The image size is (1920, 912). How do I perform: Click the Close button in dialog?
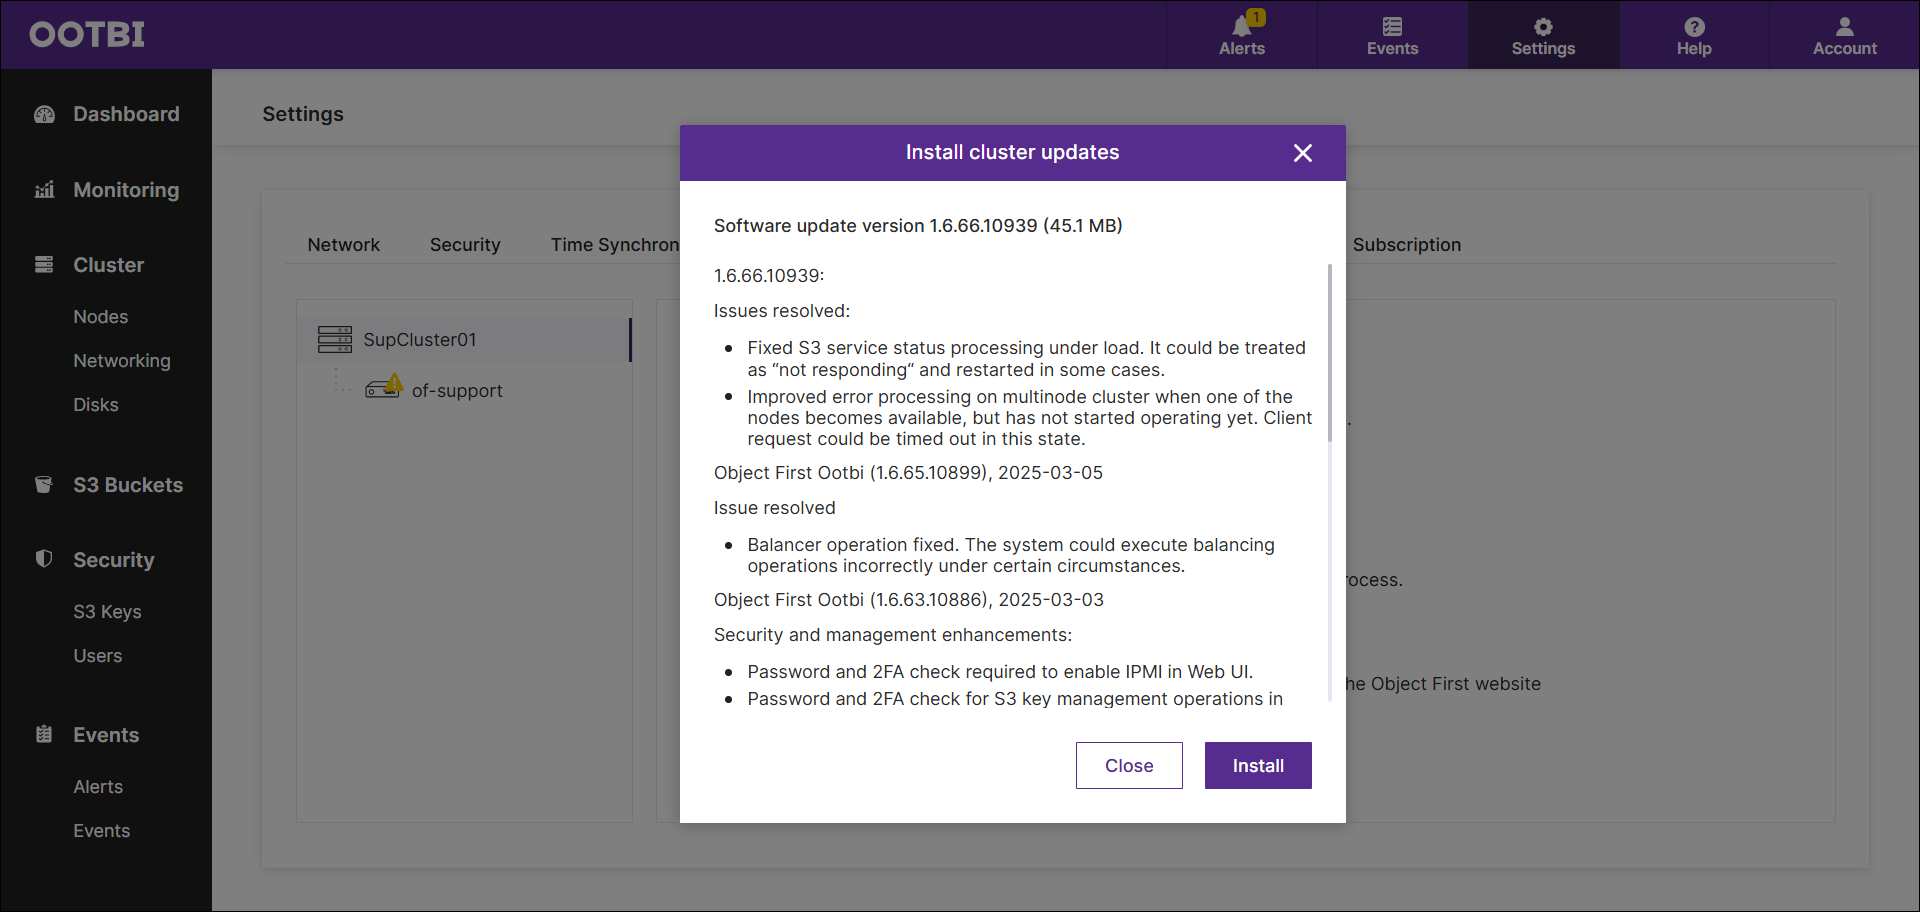tap(1129, 765)
